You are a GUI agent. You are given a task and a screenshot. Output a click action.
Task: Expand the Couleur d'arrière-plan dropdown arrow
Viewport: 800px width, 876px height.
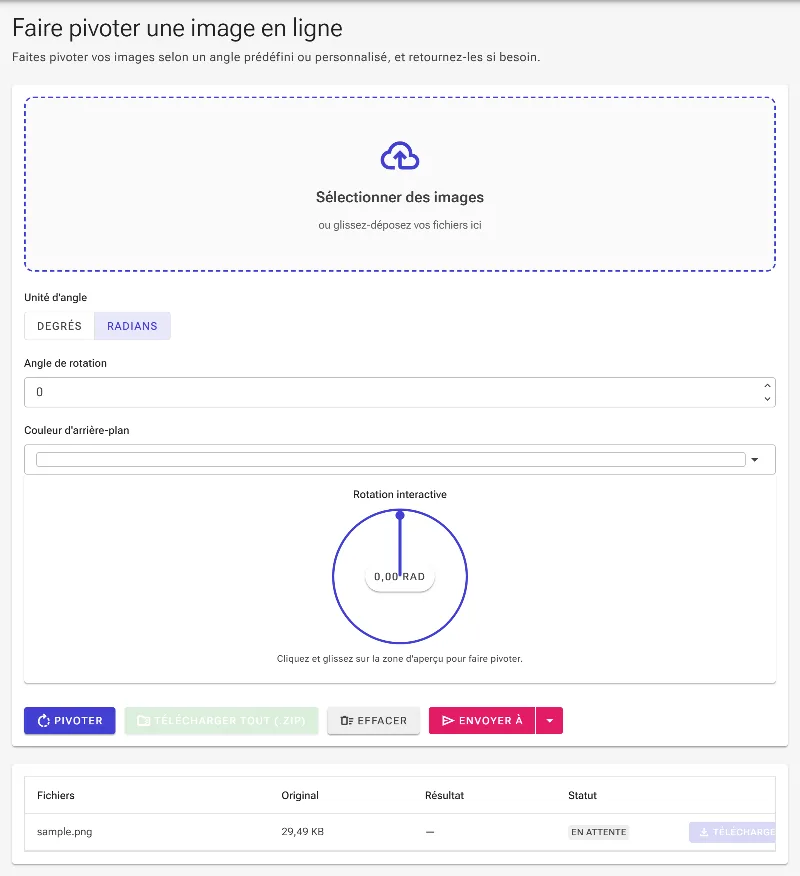[755, 460]
